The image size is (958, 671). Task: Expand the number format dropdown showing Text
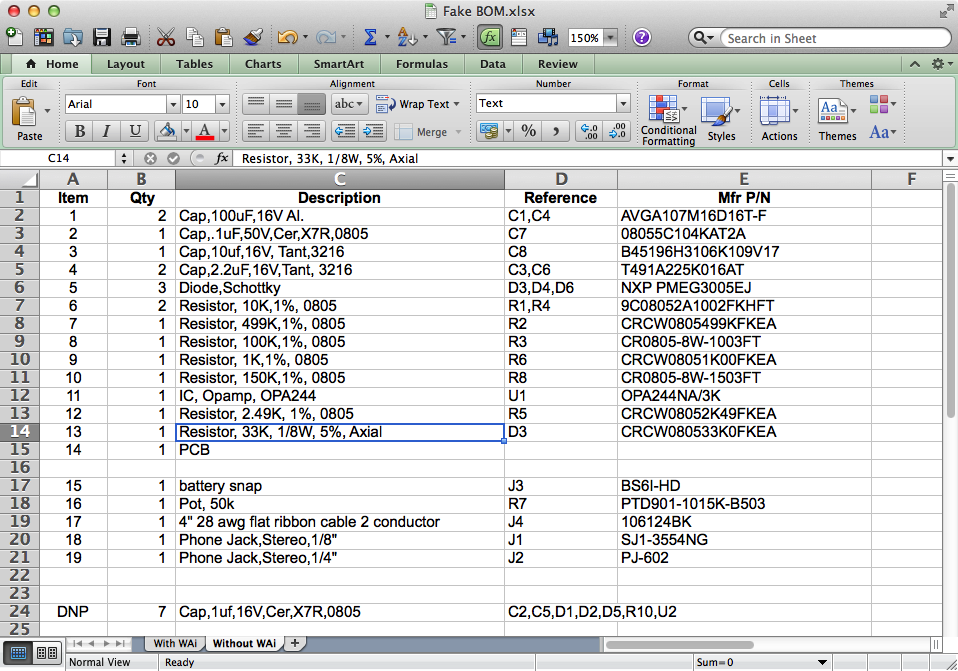coord(623,104)
